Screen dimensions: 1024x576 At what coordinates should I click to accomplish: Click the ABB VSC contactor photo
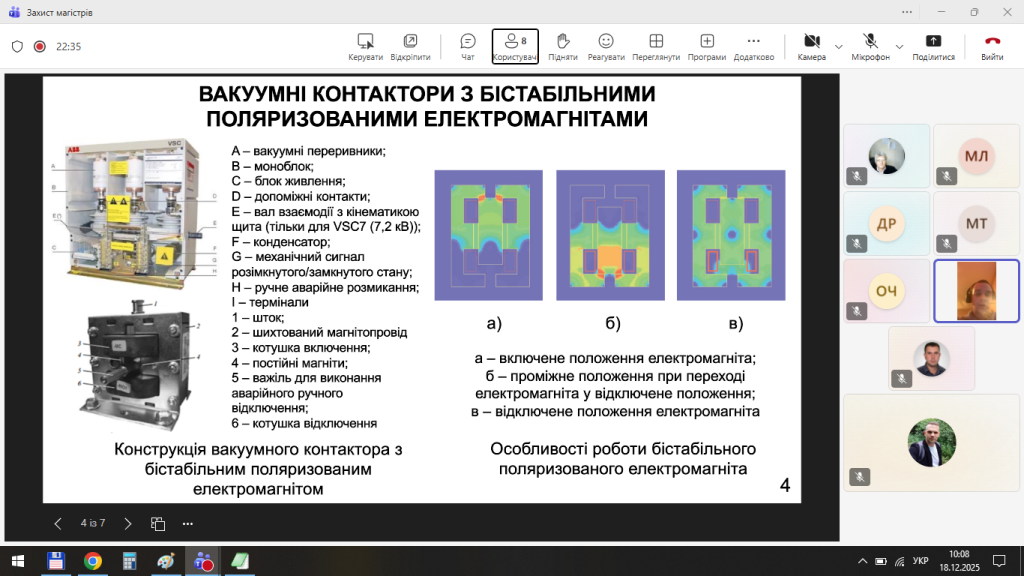(134, 212)
